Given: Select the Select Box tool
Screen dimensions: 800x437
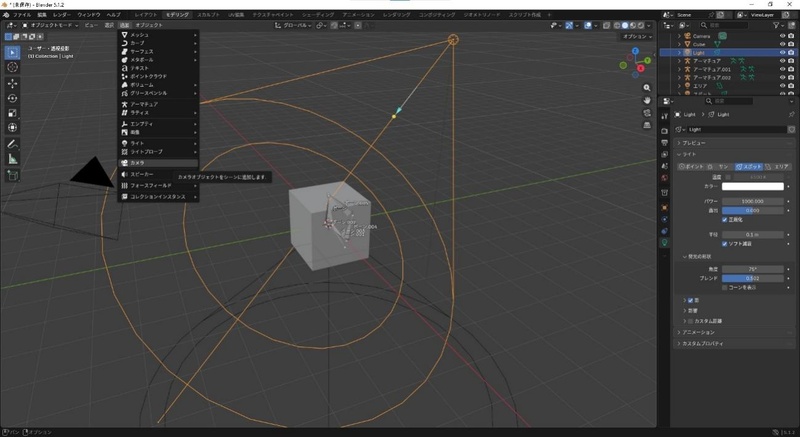Looking at the screenshot, I should point(13,53).
